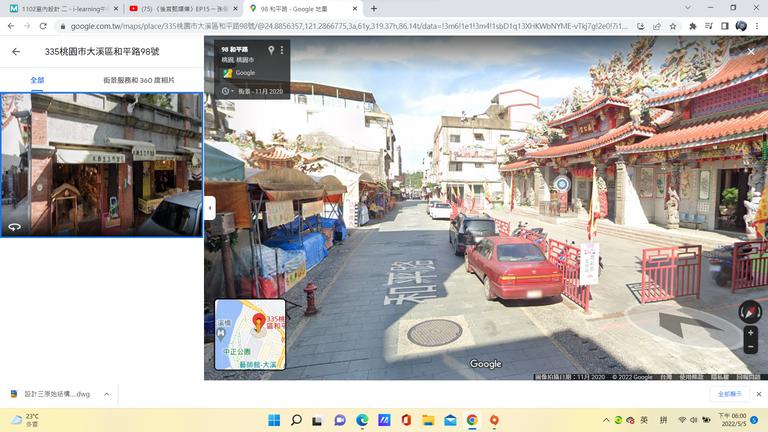Select the 全部 tab
The height and width of the screenshot is (432, 768).
(x=37, y=80)
